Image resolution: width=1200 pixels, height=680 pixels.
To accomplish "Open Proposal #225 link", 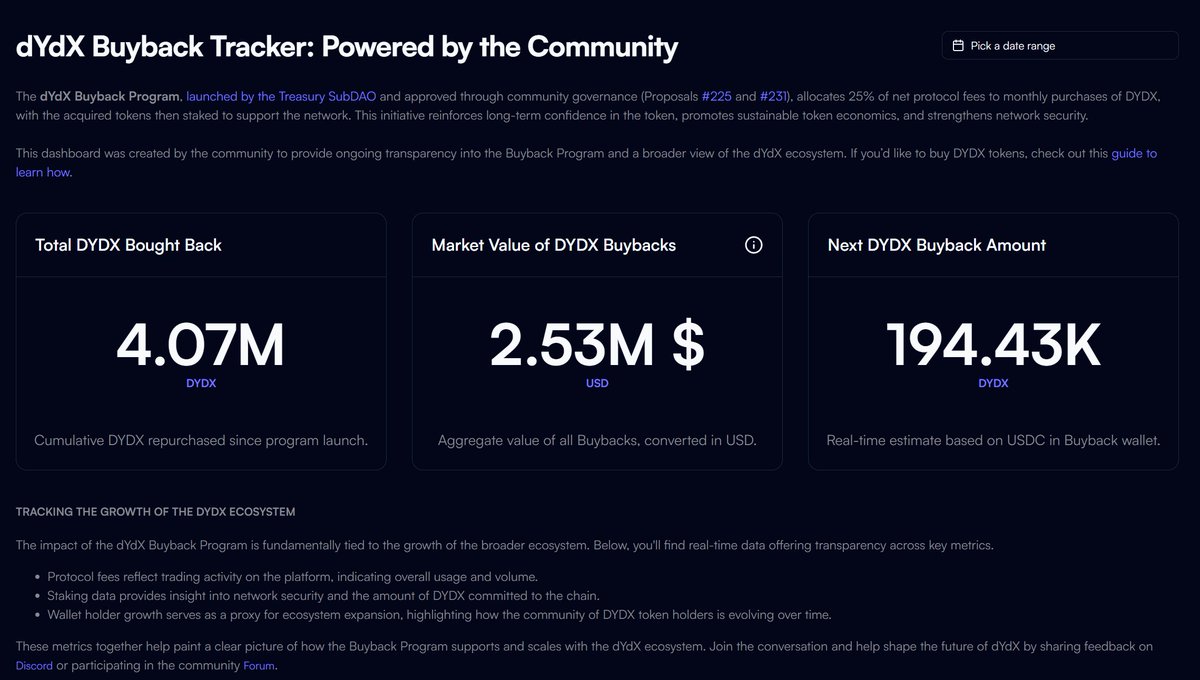I will click(717, 97).
